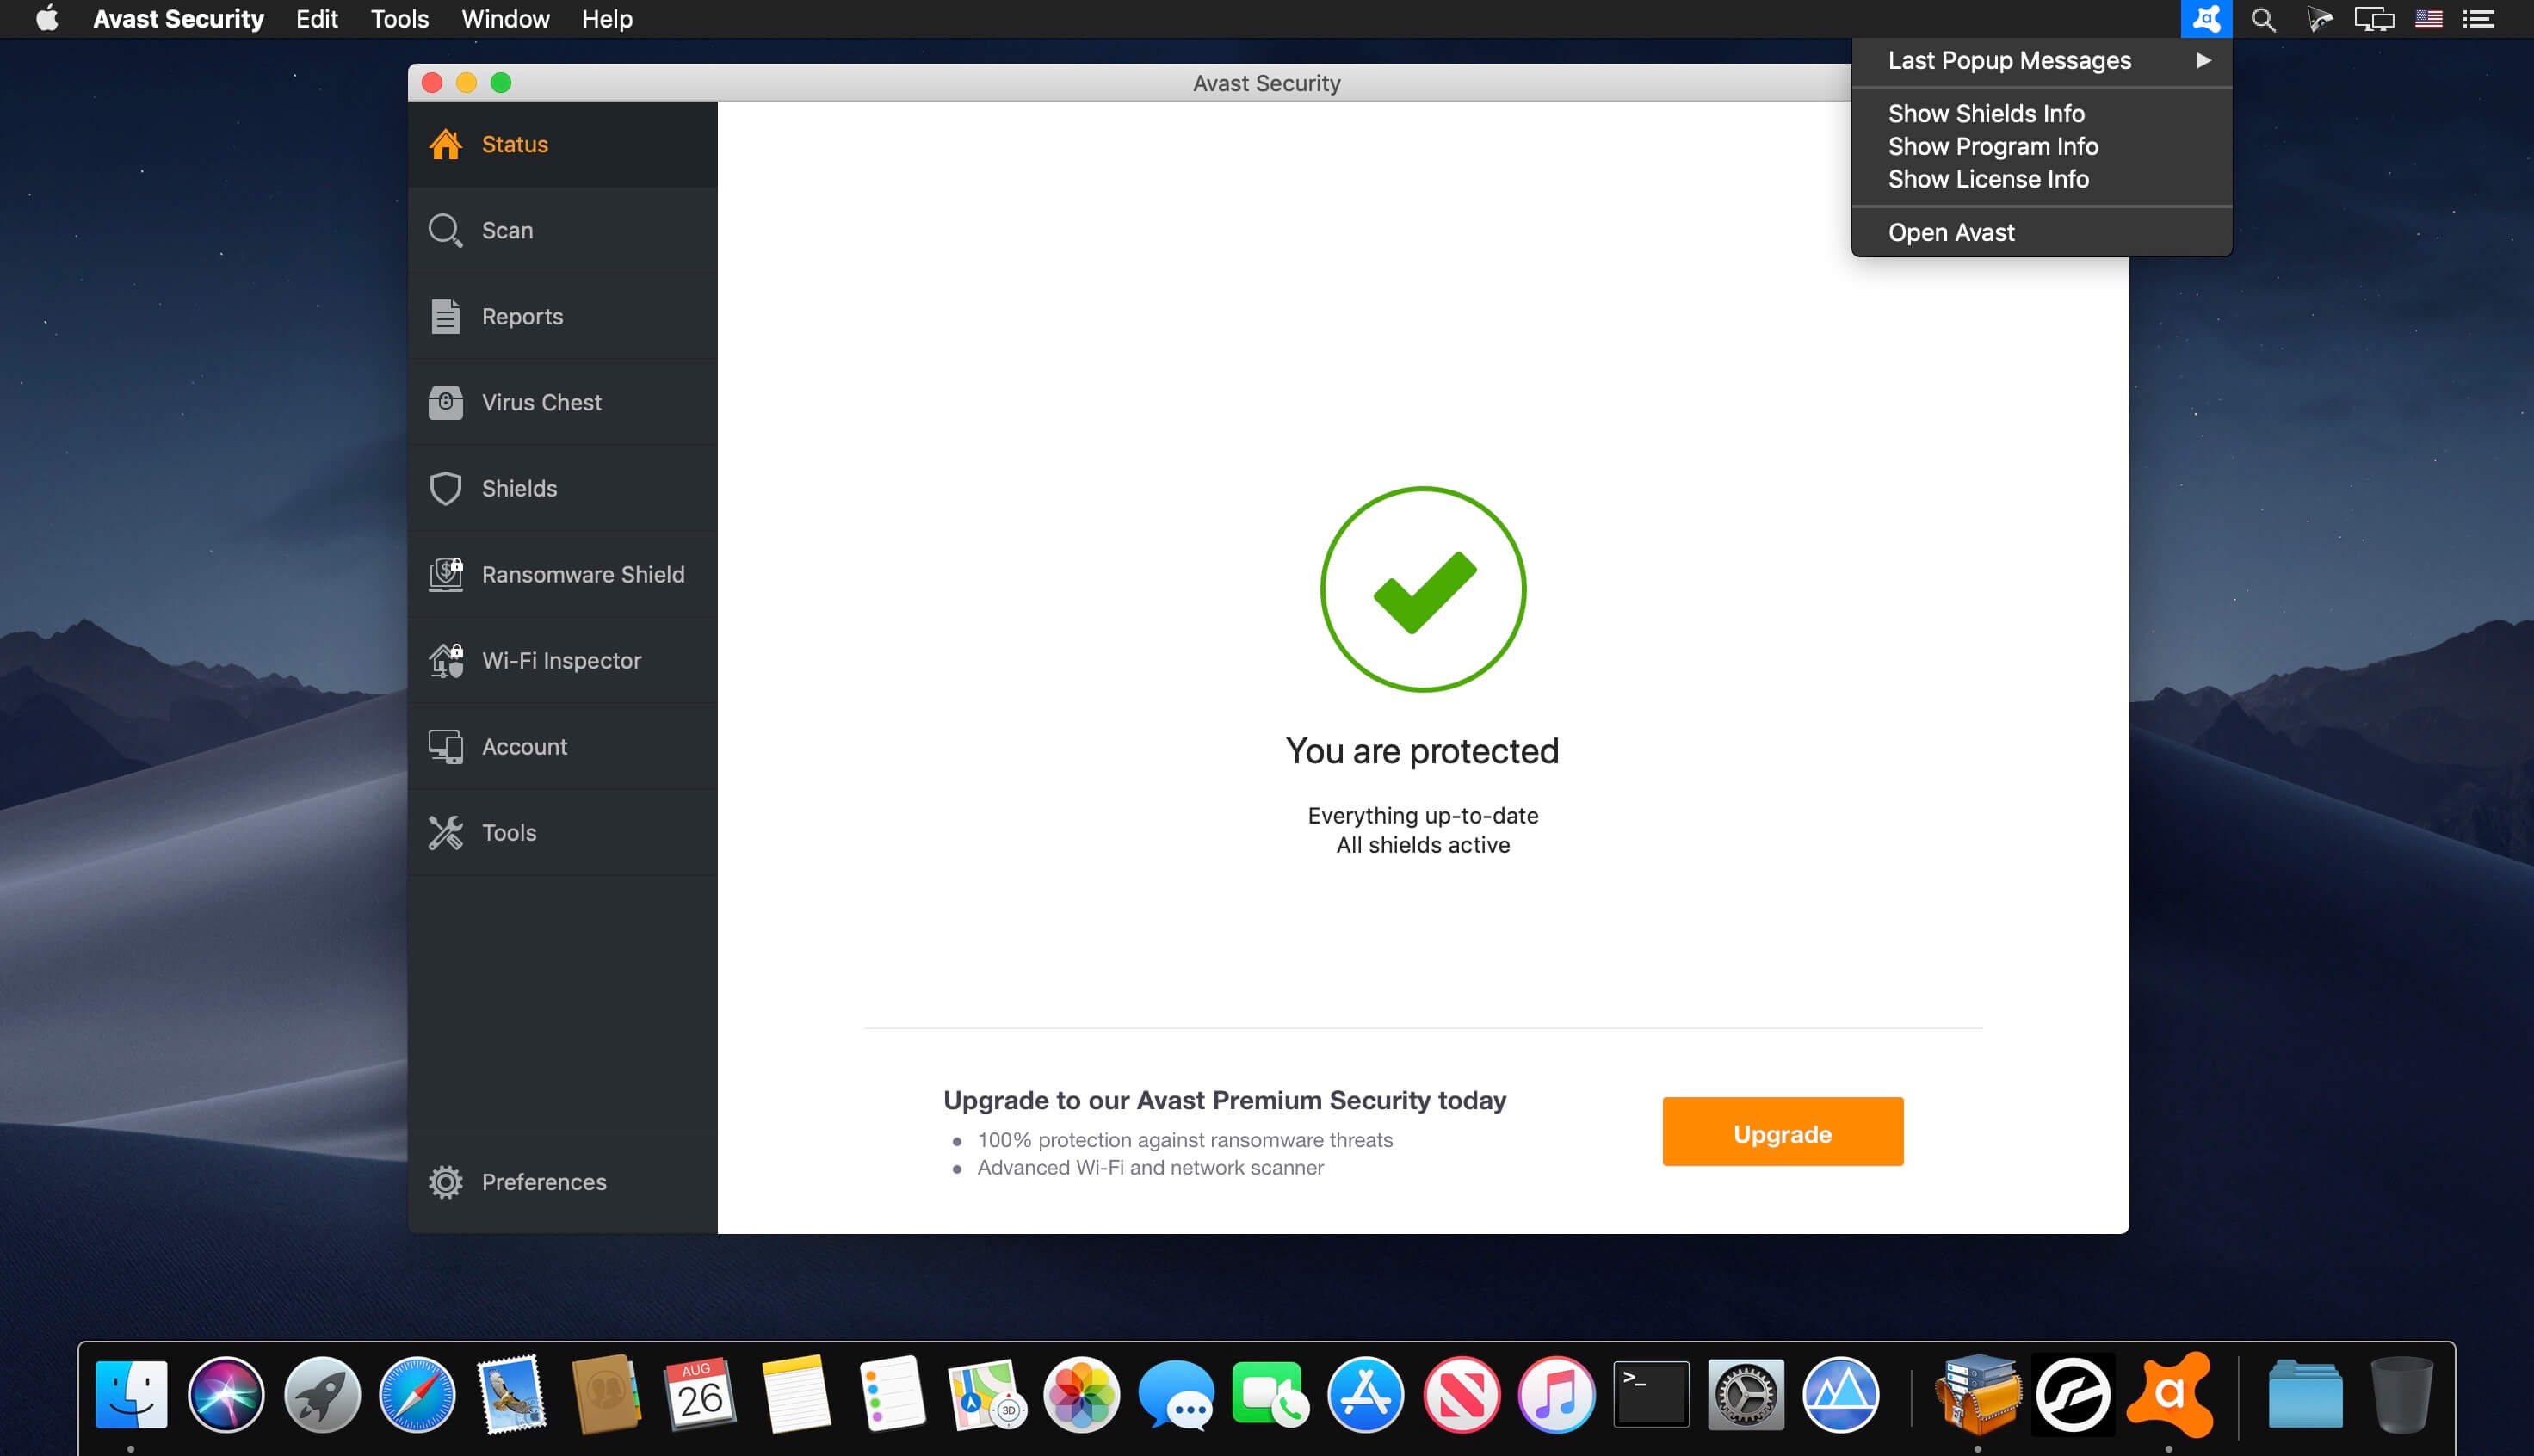Open Preferences settings panel
Viewport: 2534px width, 1456px height.
(x=543, y=1181)
